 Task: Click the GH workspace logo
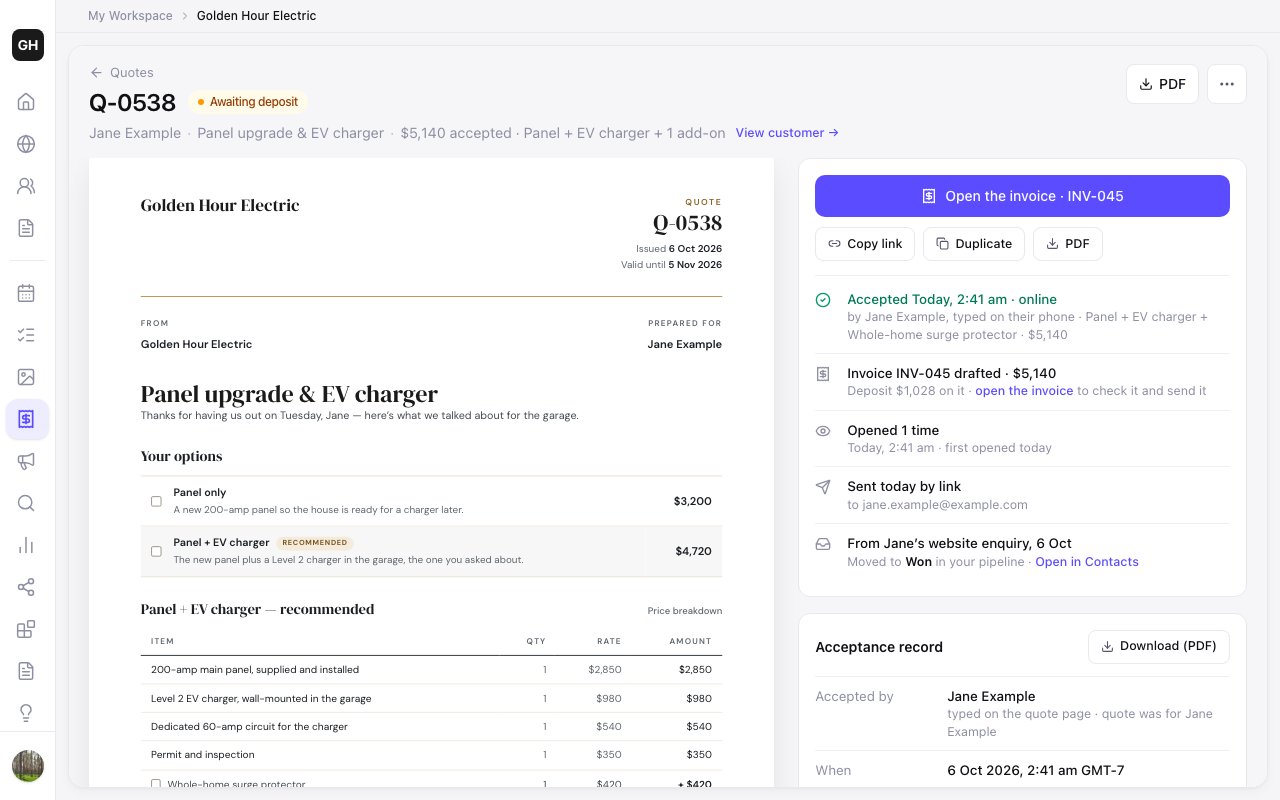(x=28, y=45)
